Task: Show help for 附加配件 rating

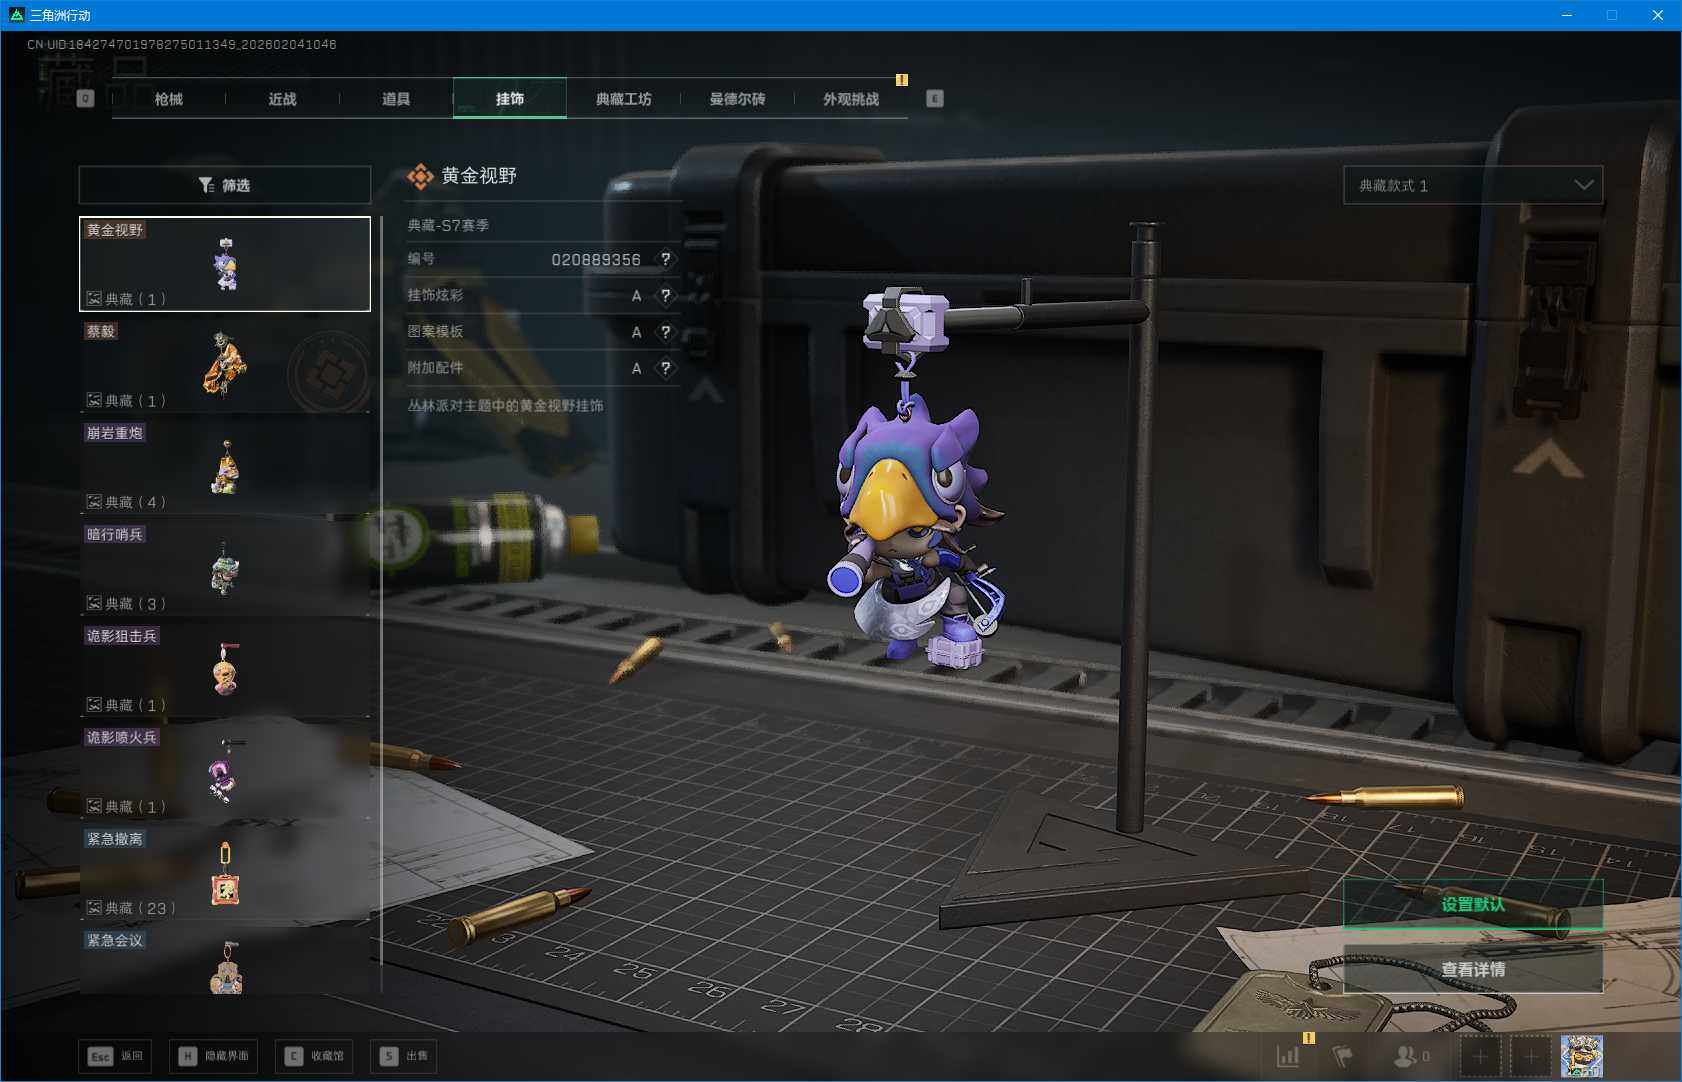Action: point(666,368)
